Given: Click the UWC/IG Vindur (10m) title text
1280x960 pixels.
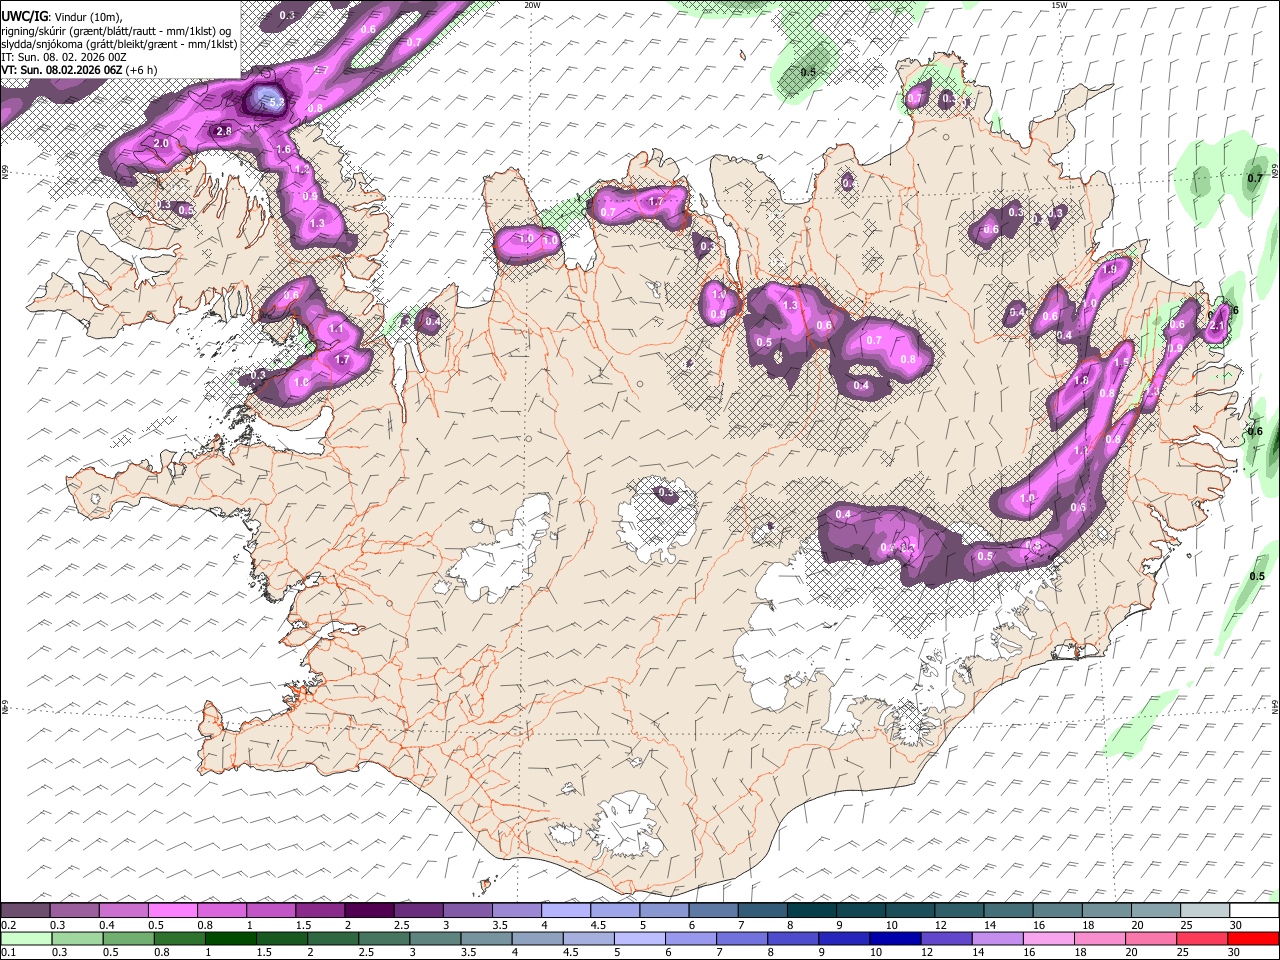Looking at the screenshot, I should (61, 17).
